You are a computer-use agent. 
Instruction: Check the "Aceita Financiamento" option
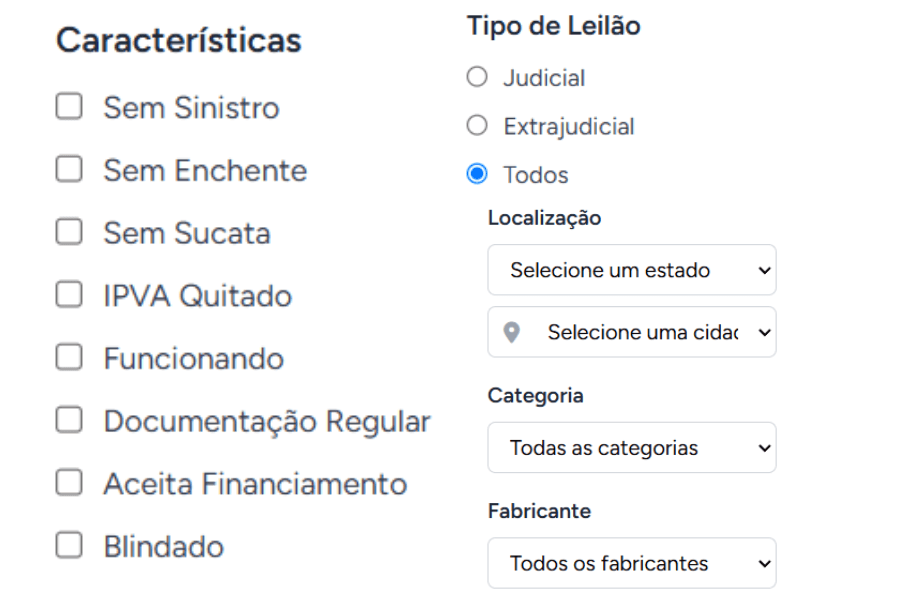tap(68, 483)
